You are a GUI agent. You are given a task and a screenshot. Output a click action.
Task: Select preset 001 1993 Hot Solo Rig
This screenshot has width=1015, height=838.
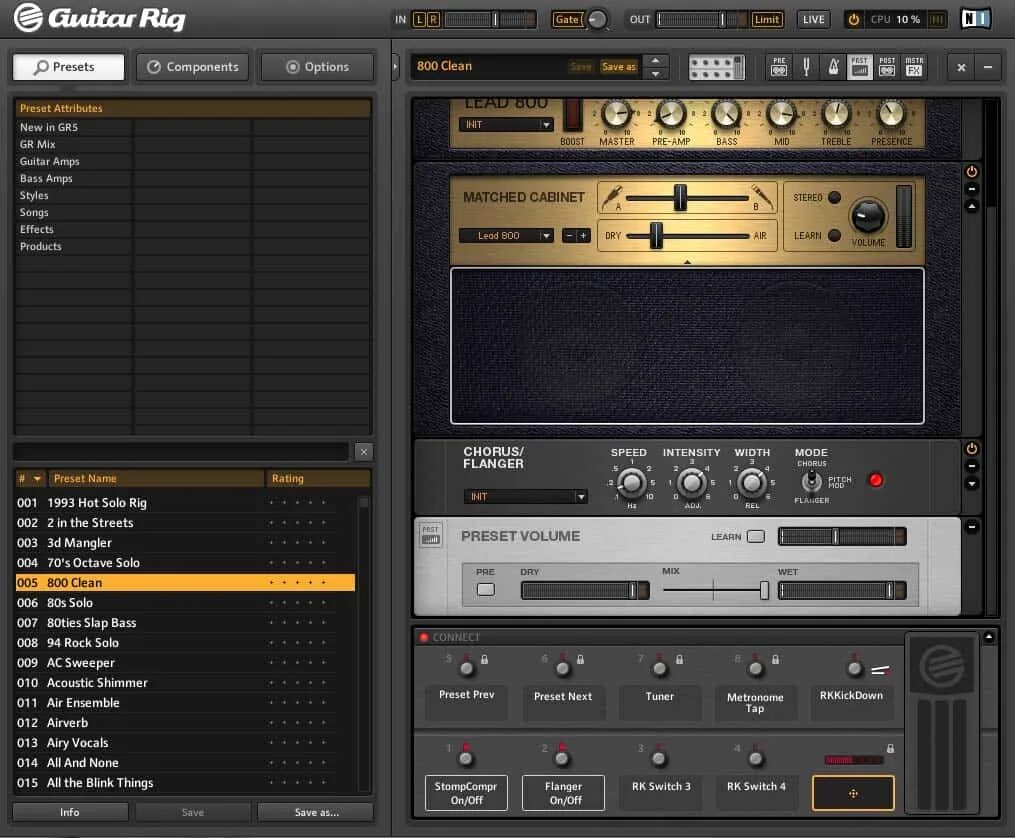[x=185, y=503]
